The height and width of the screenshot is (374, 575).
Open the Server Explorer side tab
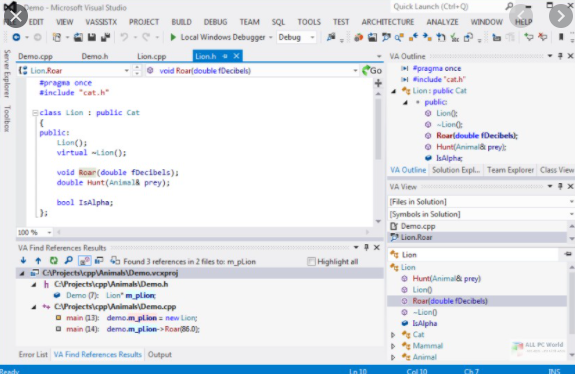pyautogui.click(x=7, y=73)
